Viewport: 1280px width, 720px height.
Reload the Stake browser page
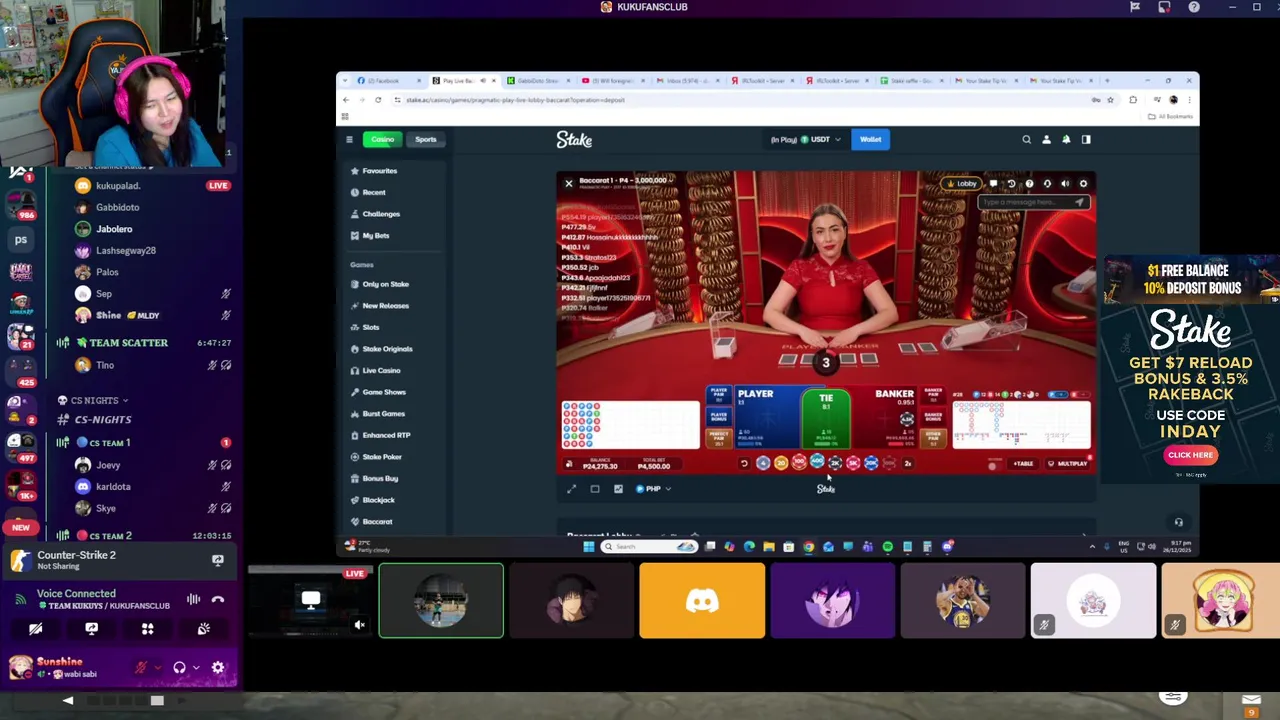[378, 100]
